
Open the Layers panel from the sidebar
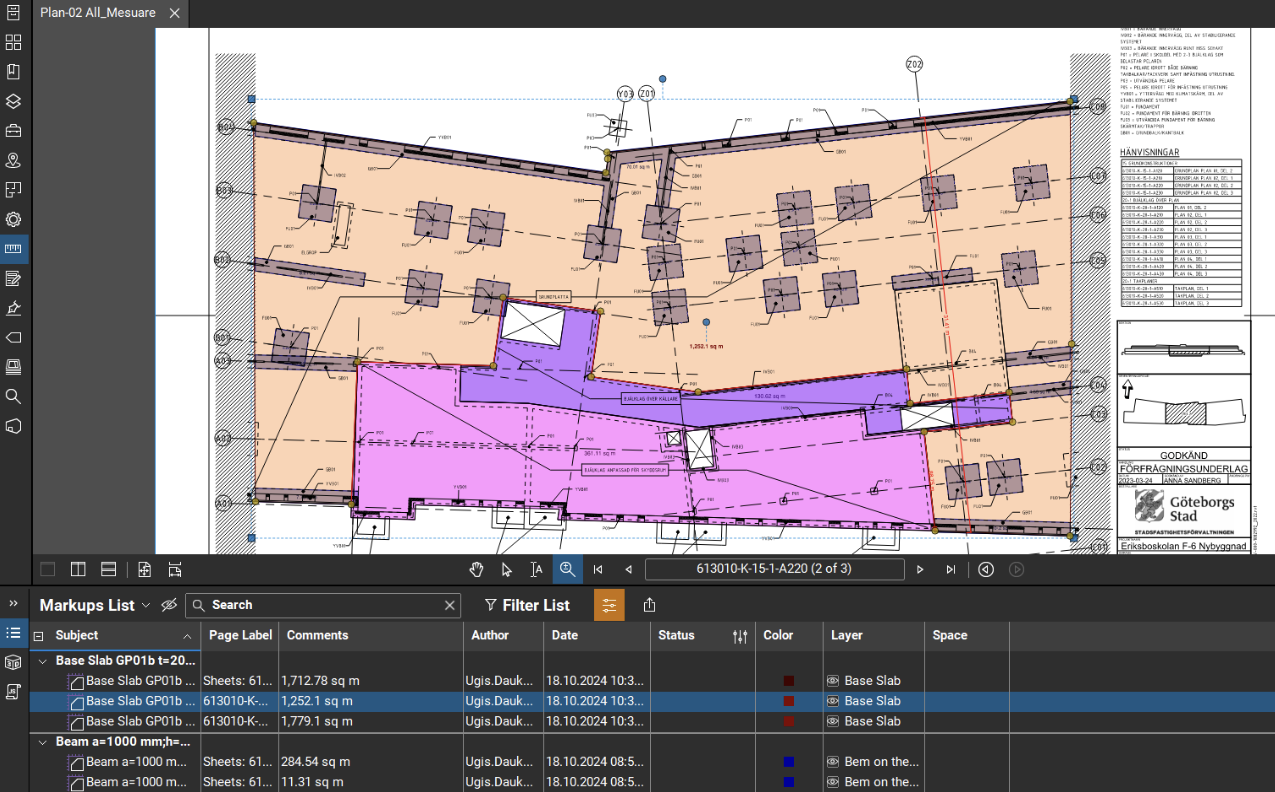[14, 101]
